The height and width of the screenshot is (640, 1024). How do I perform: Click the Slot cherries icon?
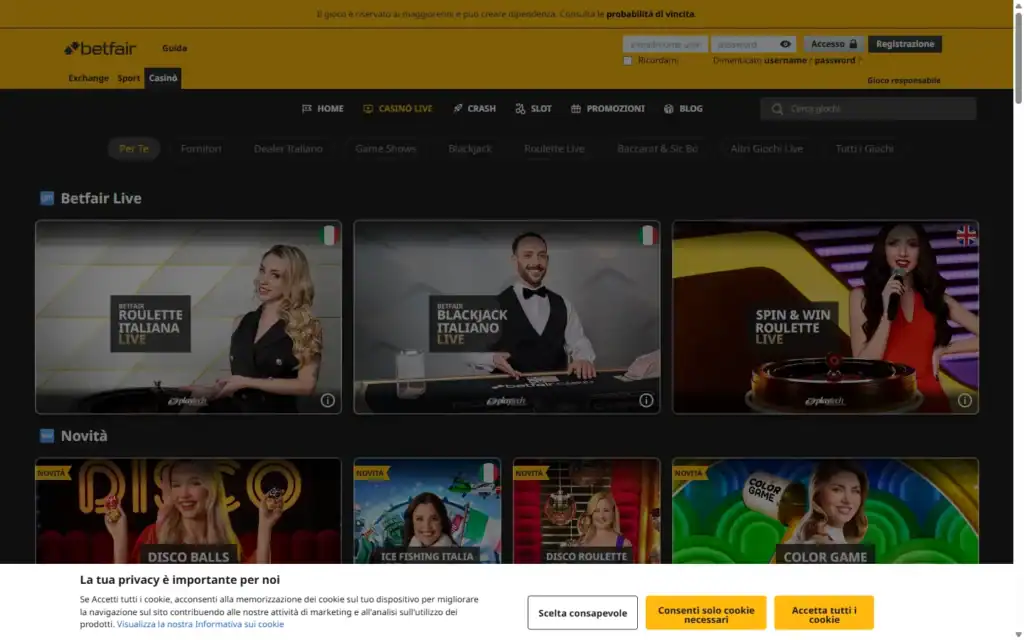520,108
